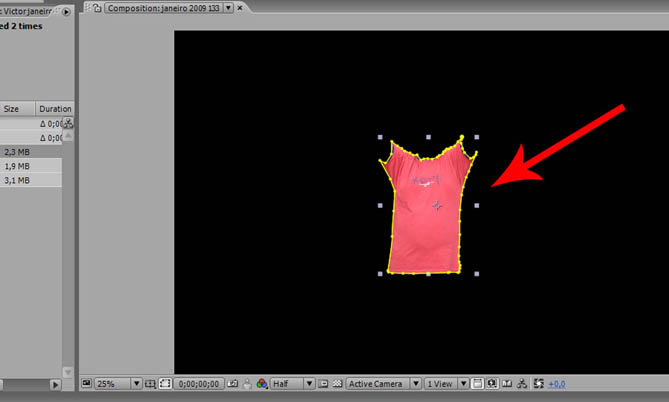Image resolution: width=669 pixels, height=402 pixels.
Task: Take a snapshot with the camera icon
Action: (232, 383)
